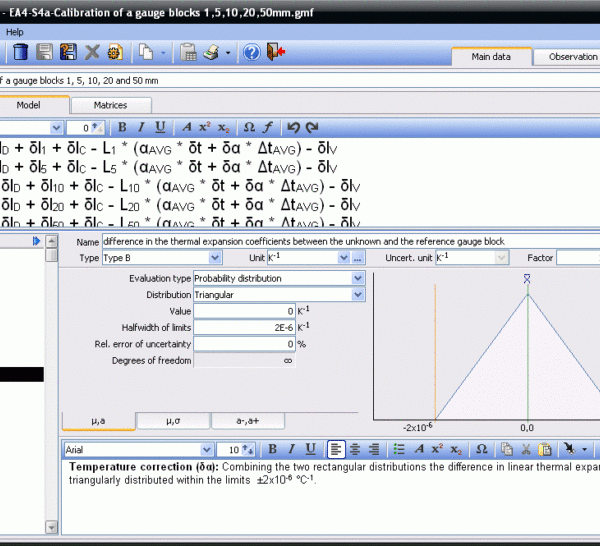Click the Halfwidth of limits input field
The height and width of the screenshot is (546, 600).
pos(244,328)
